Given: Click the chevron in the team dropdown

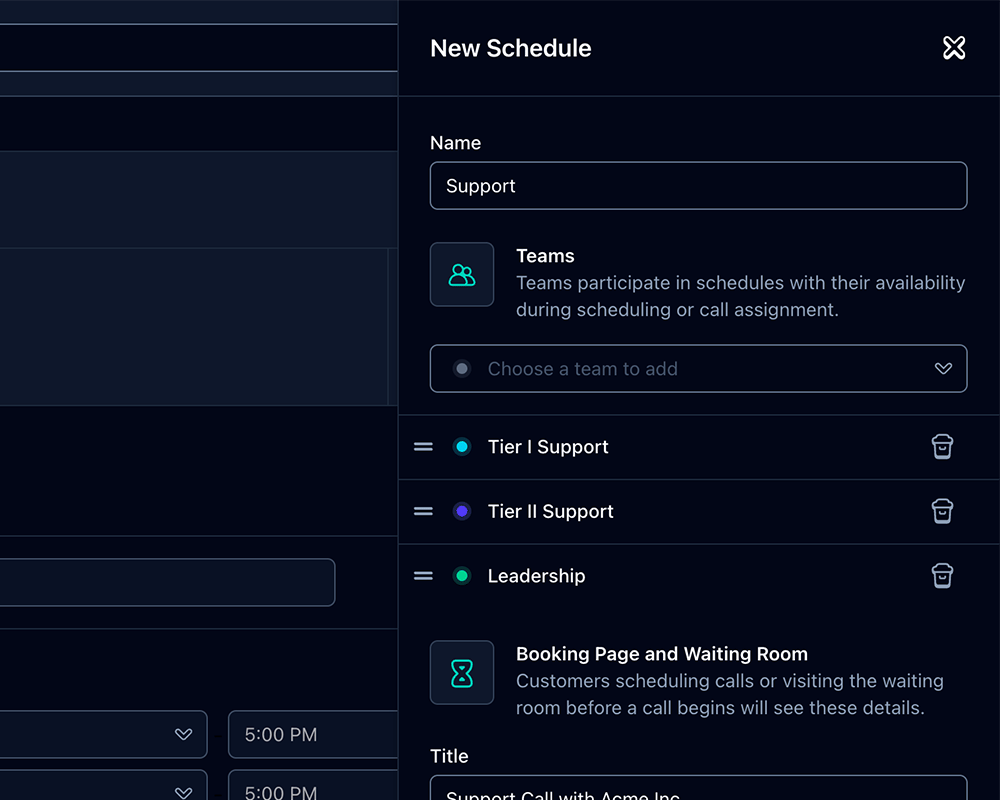Looking at the screenshot, I should pyautogui.click(x=943, y=369).
